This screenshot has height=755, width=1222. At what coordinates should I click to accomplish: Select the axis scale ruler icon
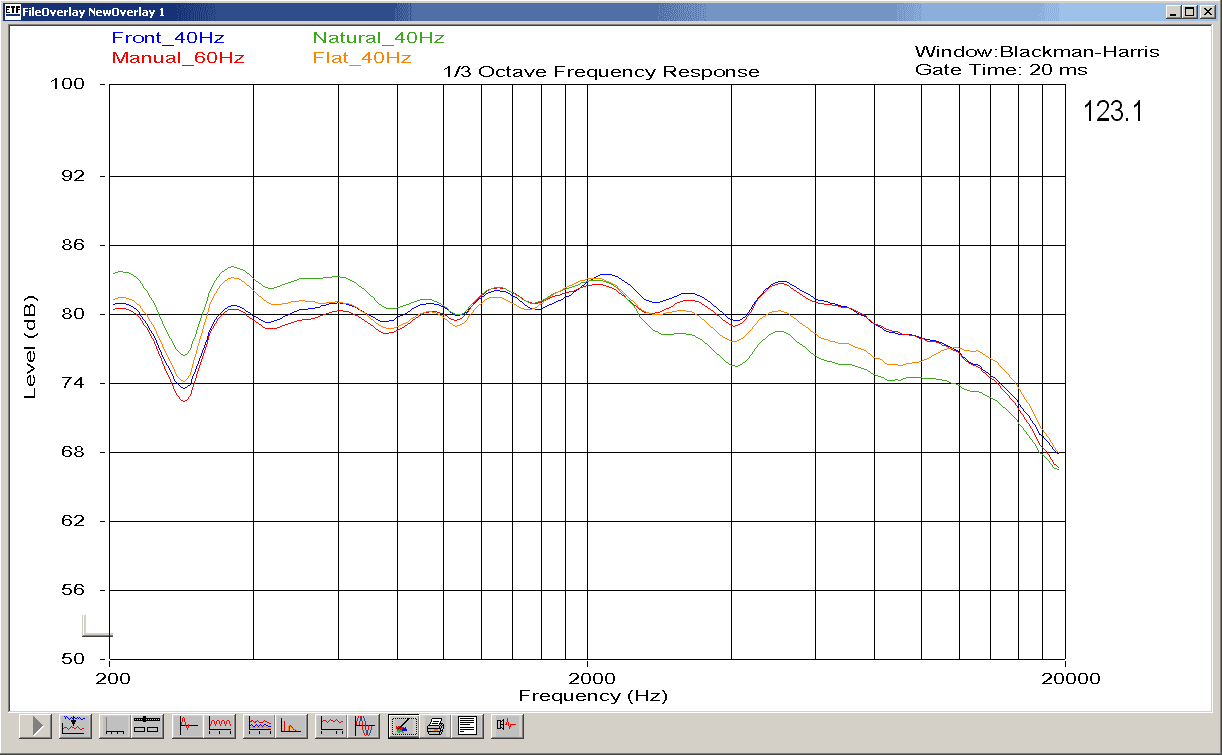click(117, 726)
